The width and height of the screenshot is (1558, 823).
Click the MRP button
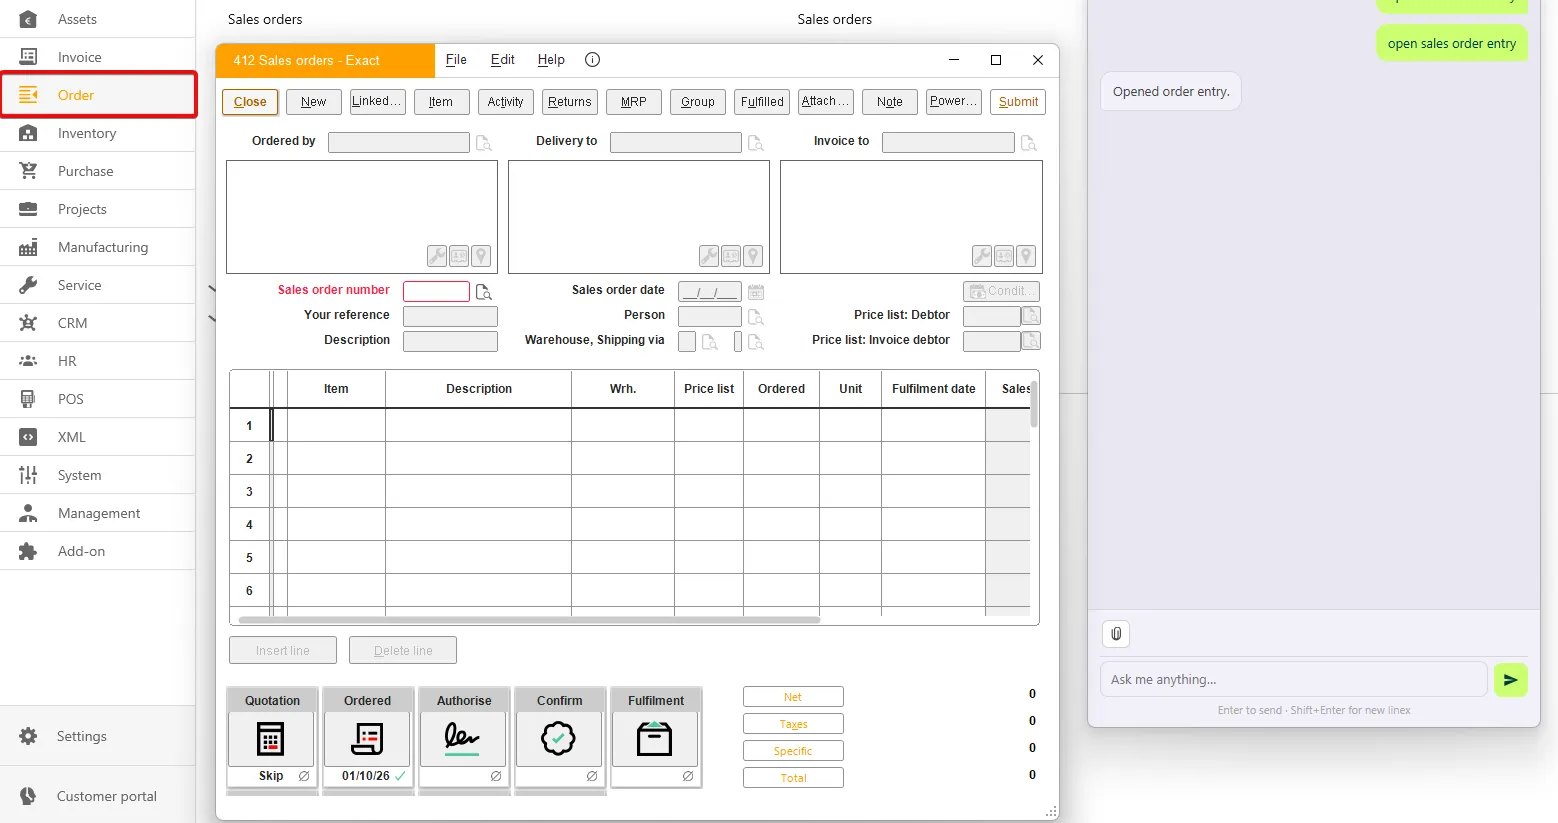(633, 102)
